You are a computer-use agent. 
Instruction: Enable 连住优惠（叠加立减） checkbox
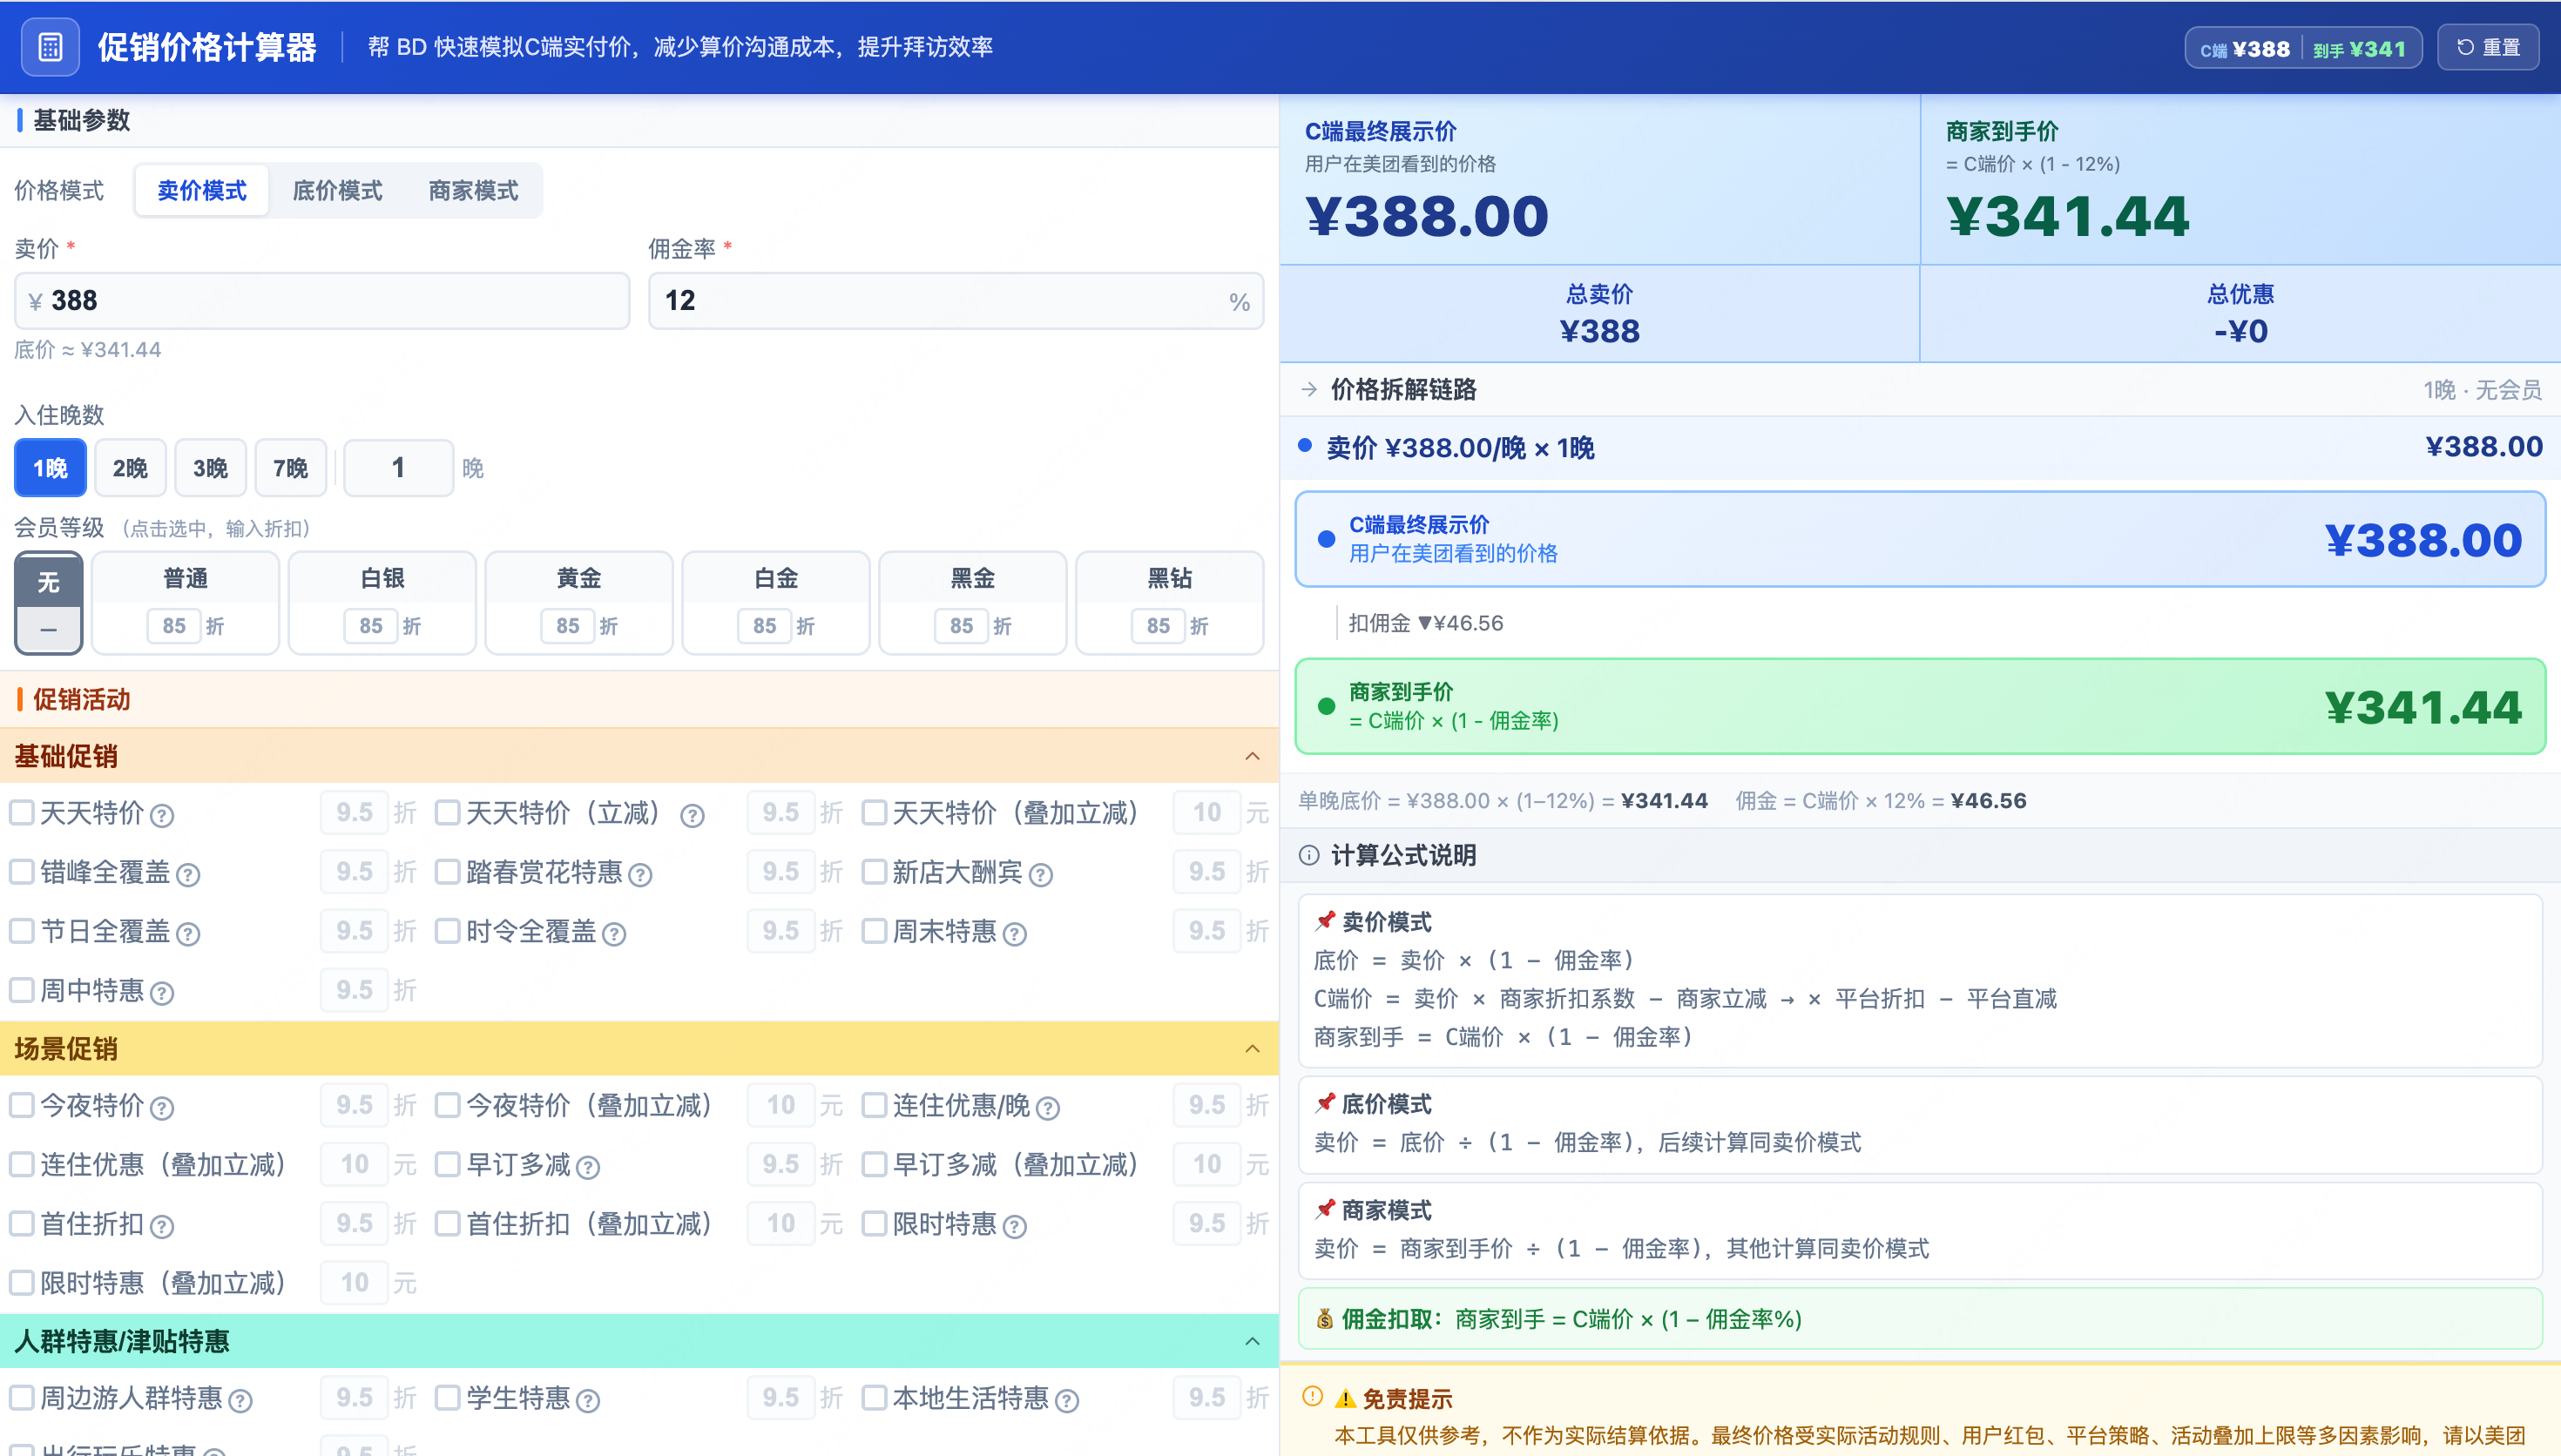[x=22, y=1163]
